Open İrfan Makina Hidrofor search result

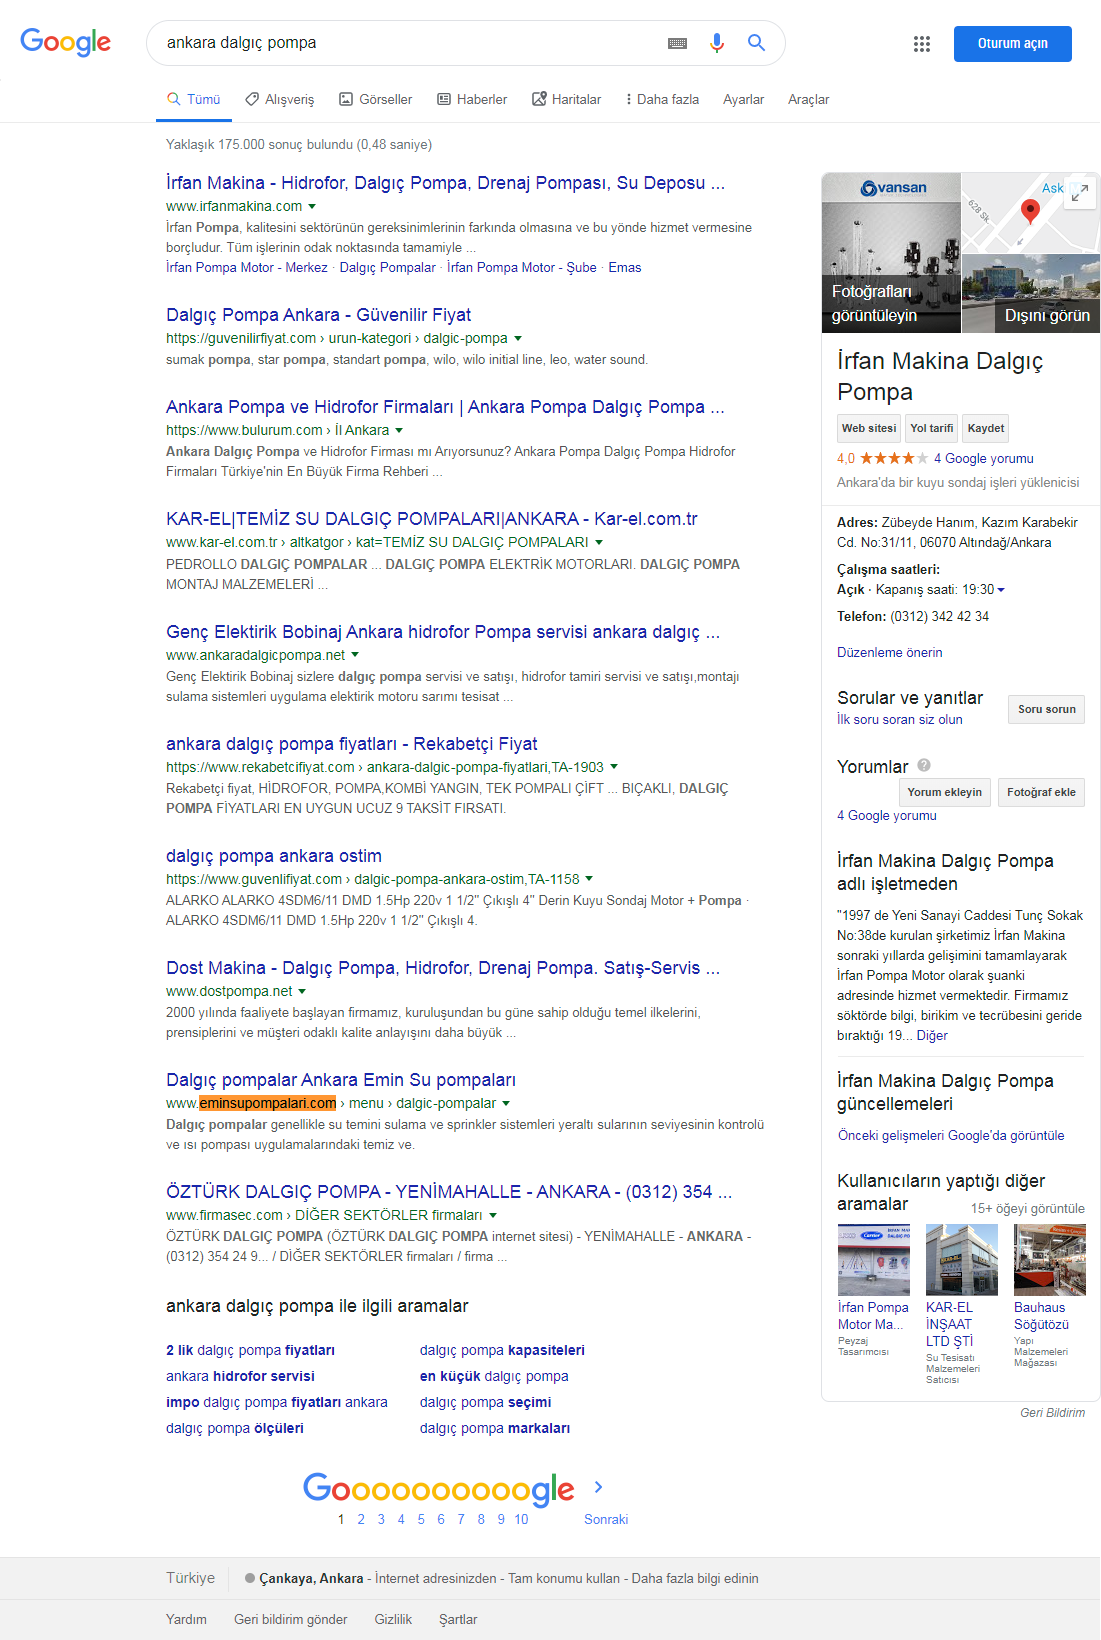click(x=445, y=182)
